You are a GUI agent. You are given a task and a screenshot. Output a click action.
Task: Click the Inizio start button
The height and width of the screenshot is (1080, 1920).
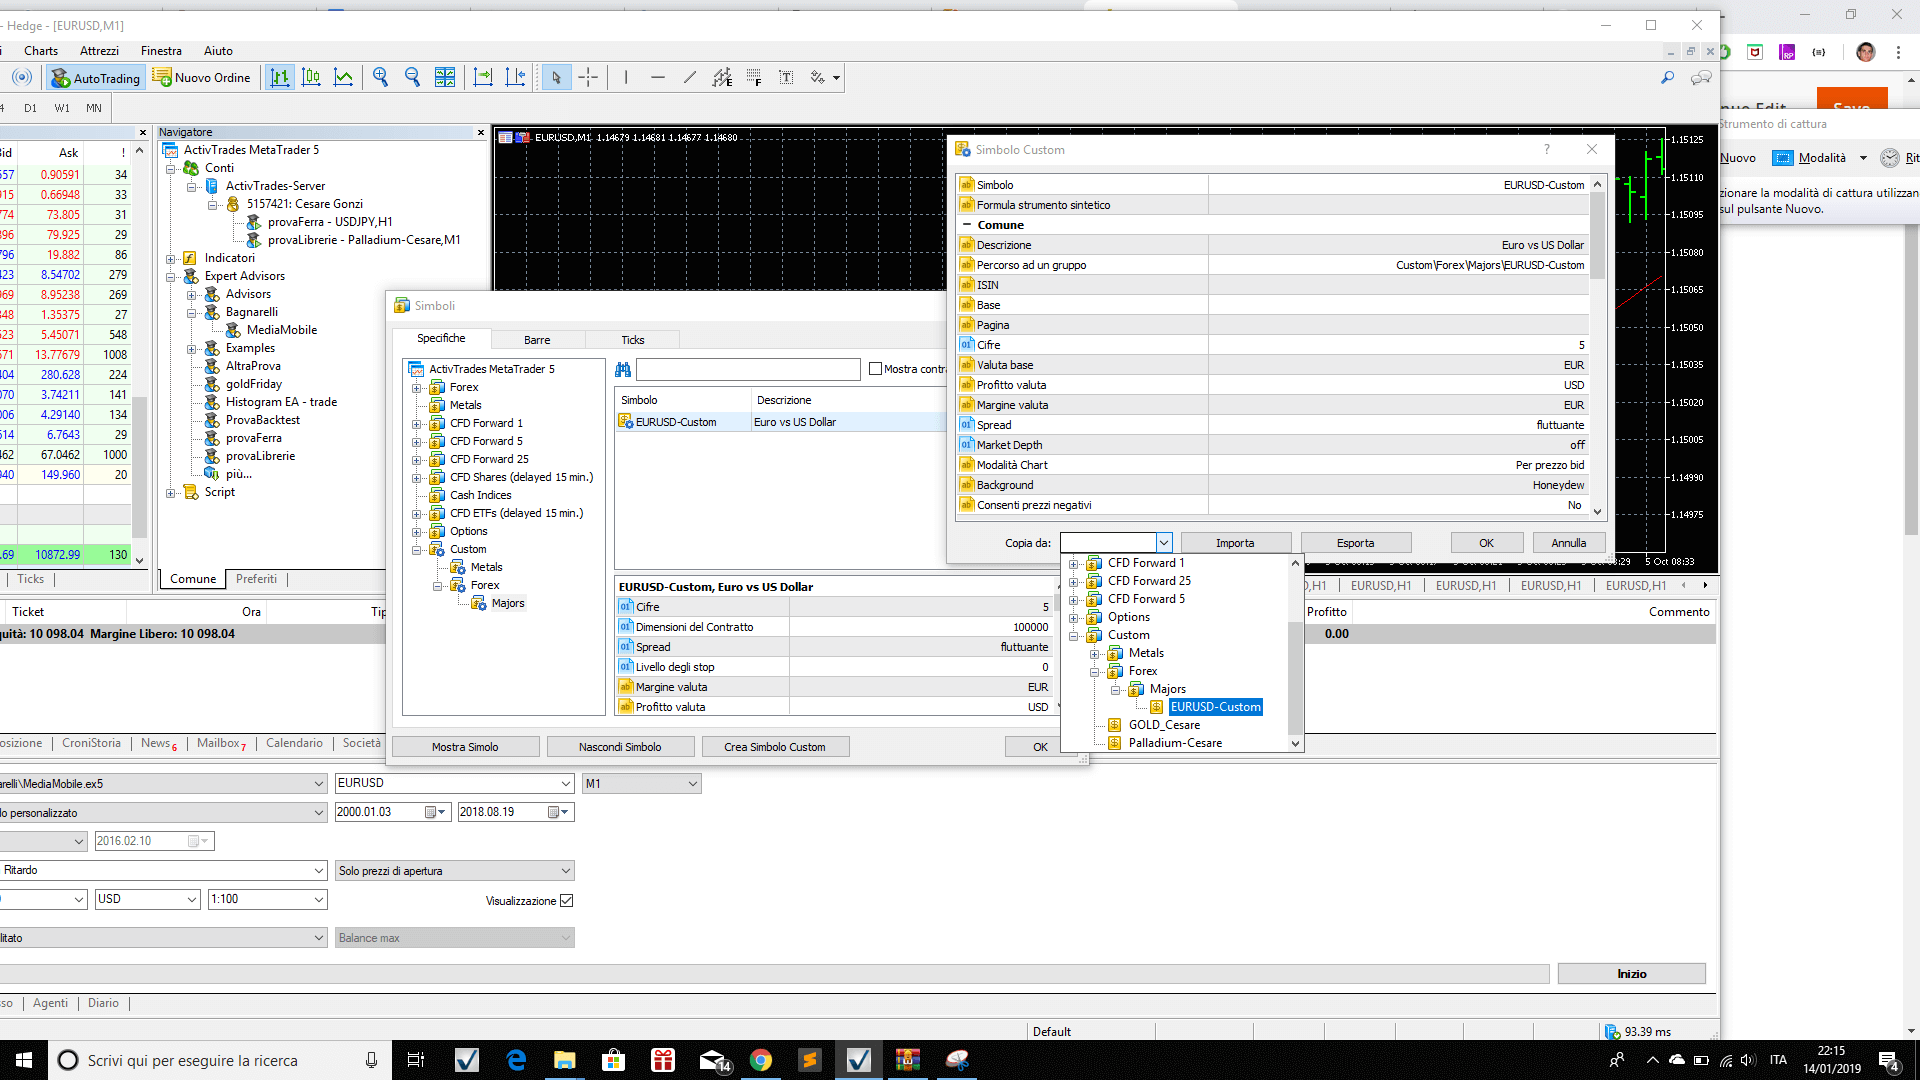click(x=1631, y=974)
